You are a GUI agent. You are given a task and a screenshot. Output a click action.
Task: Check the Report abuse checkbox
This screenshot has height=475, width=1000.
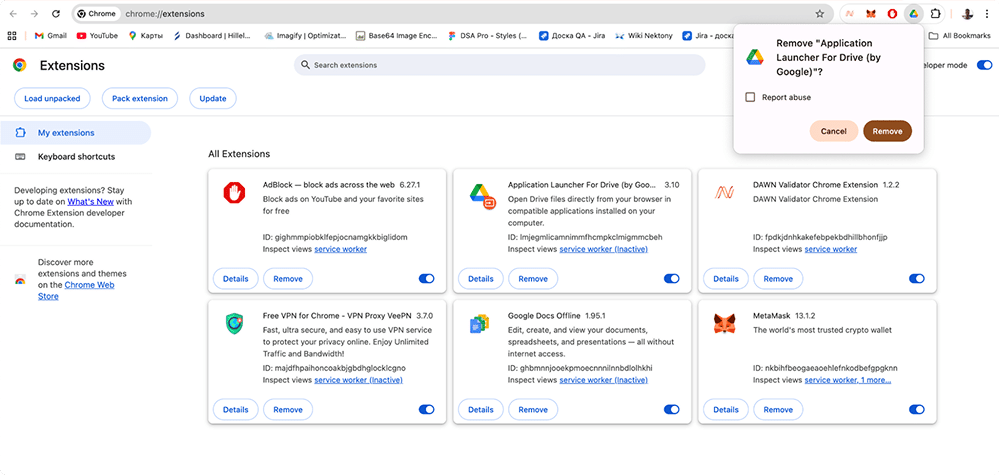(x=750, y=97)
